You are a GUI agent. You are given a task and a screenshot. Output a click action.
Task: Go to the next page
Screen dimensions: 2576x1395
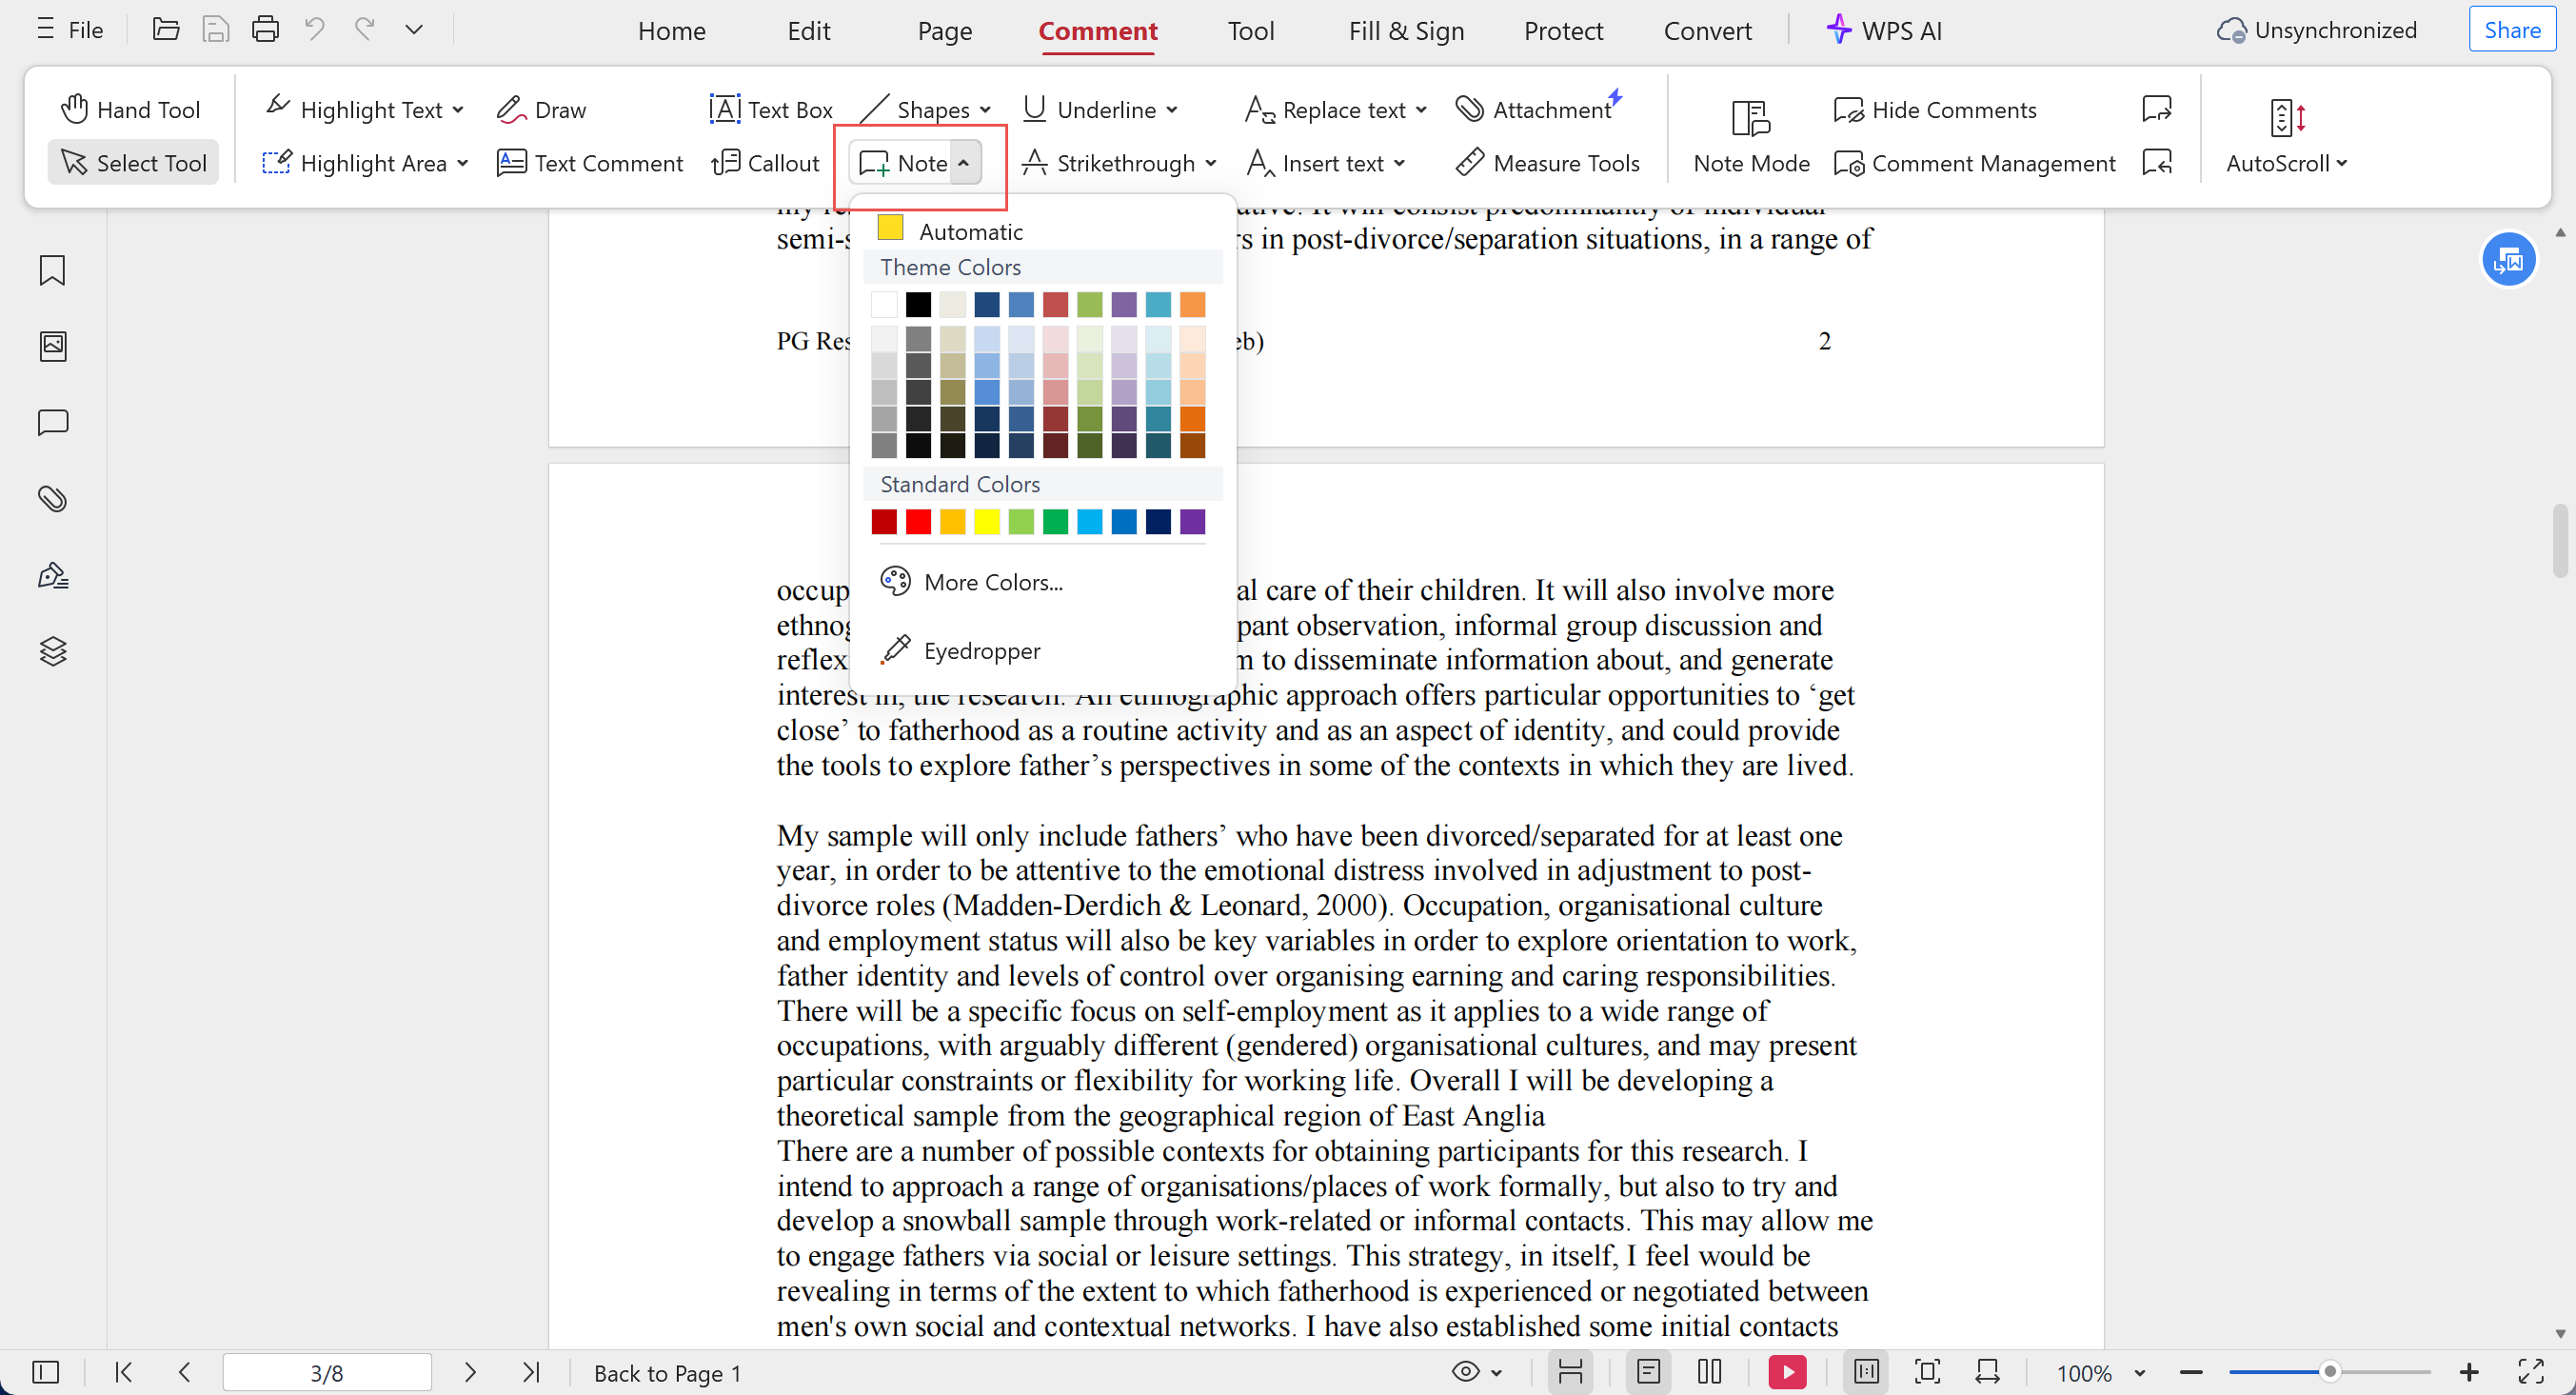(470, 1372)
